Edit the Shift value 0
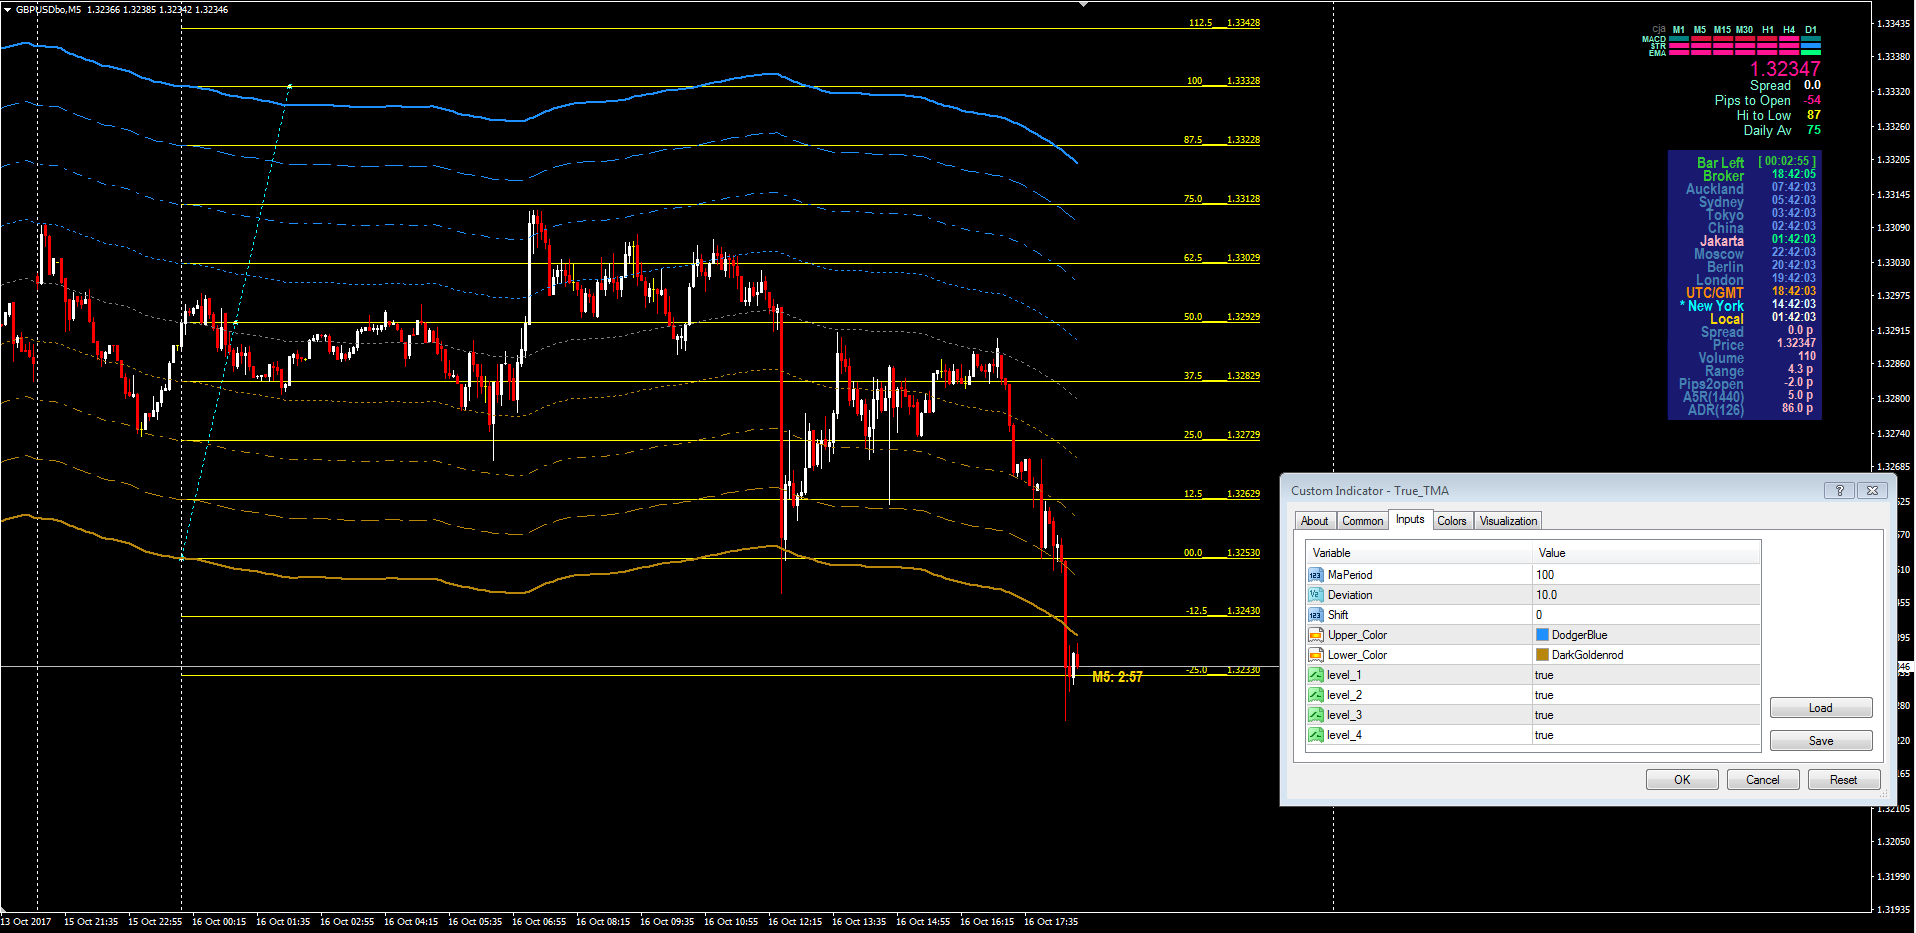This screenshot has height=933, width=1916. 1646,615
